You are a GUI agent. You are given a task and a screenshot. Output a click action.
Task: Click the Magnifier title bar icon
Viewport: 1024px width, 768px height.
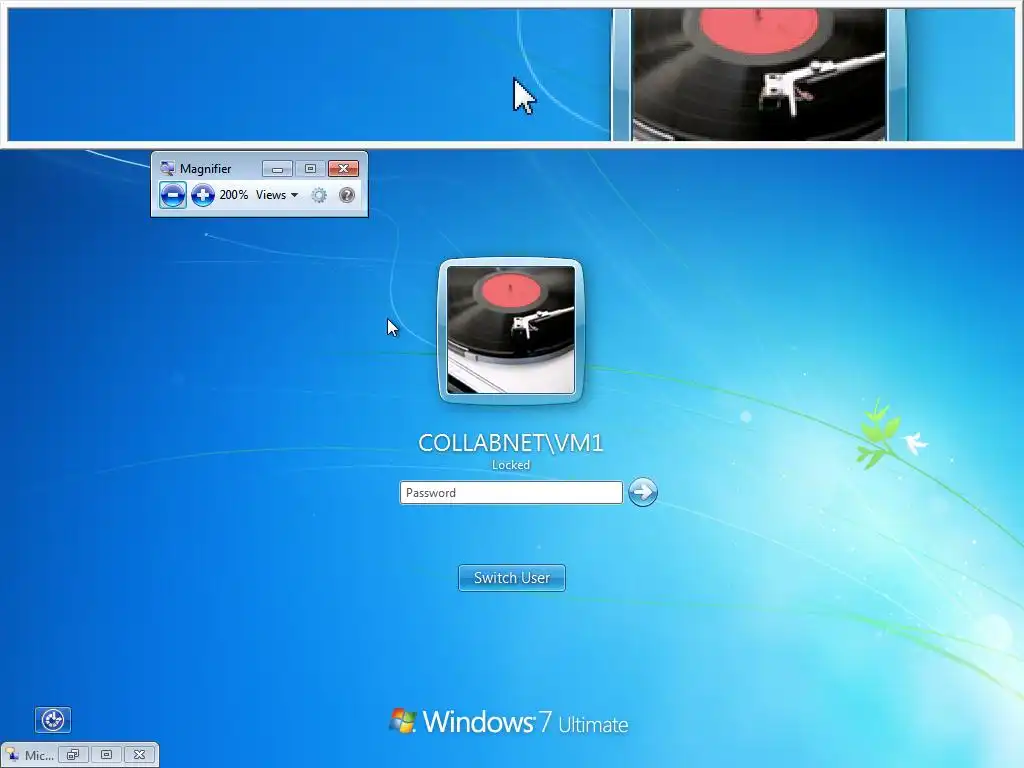coord(167,168)
